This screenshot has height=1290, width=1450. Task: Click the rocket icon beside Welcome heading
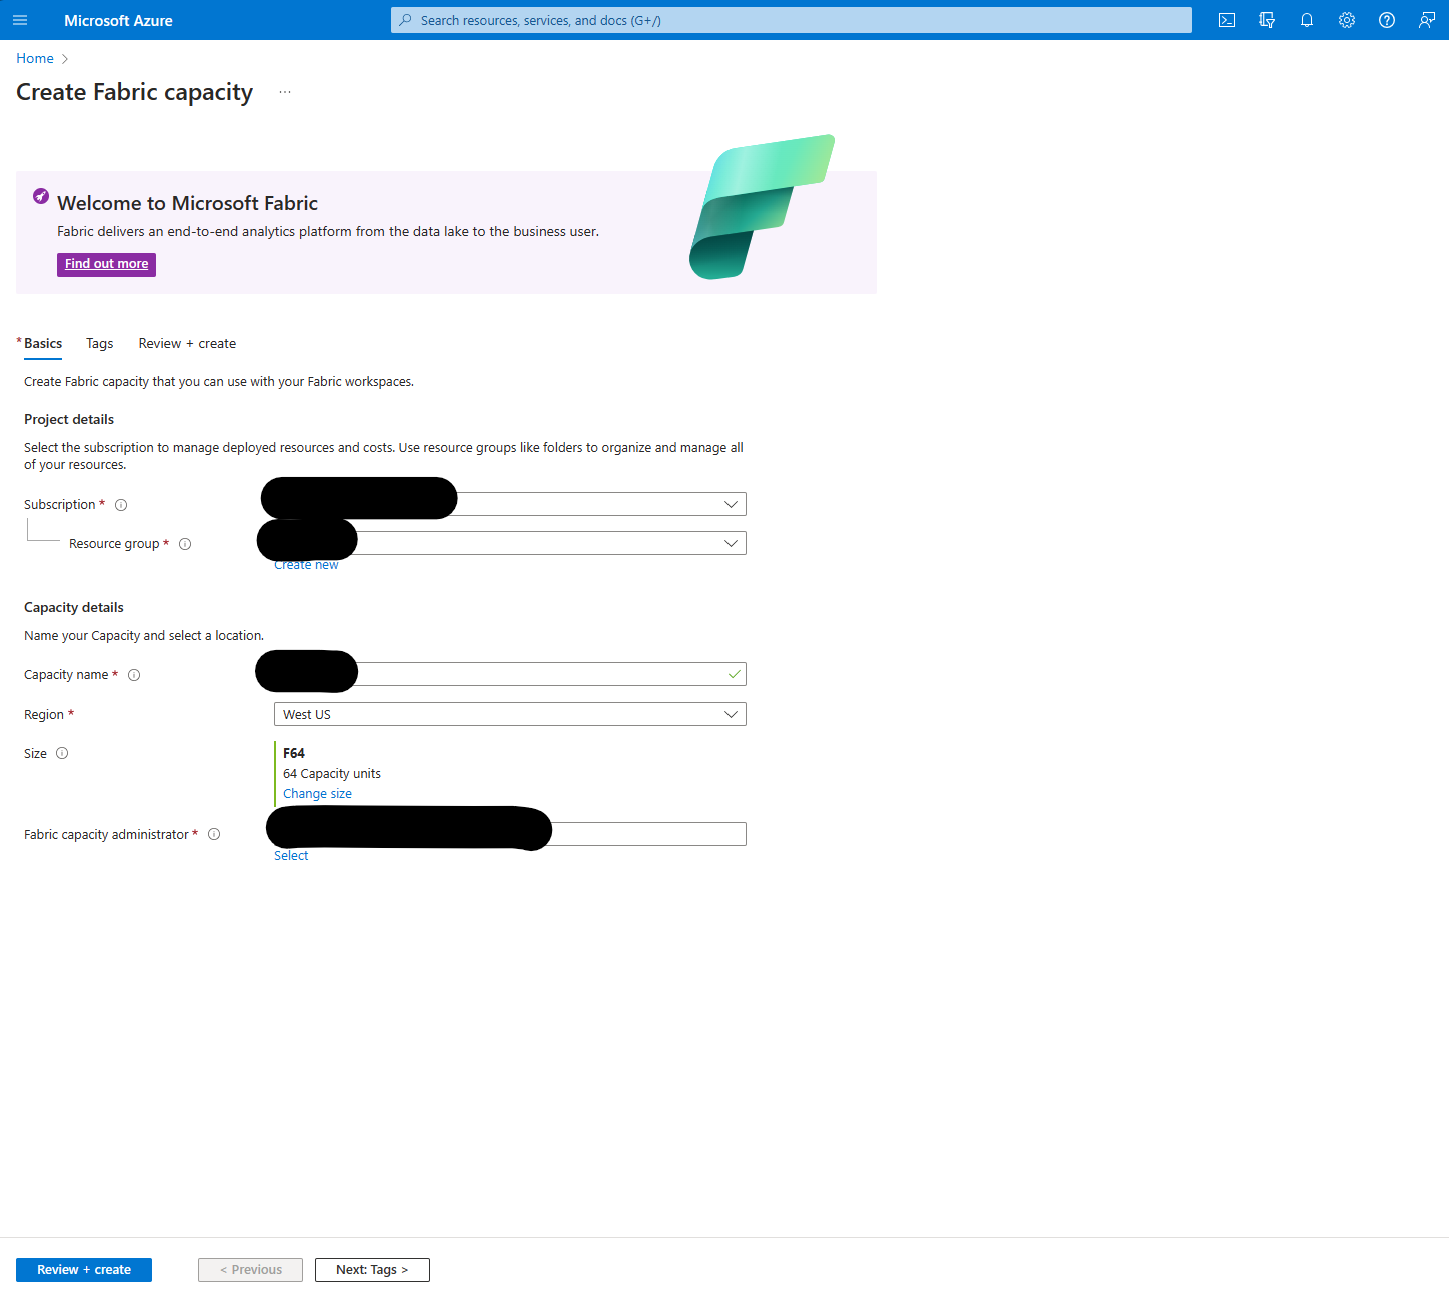(41, 196)
